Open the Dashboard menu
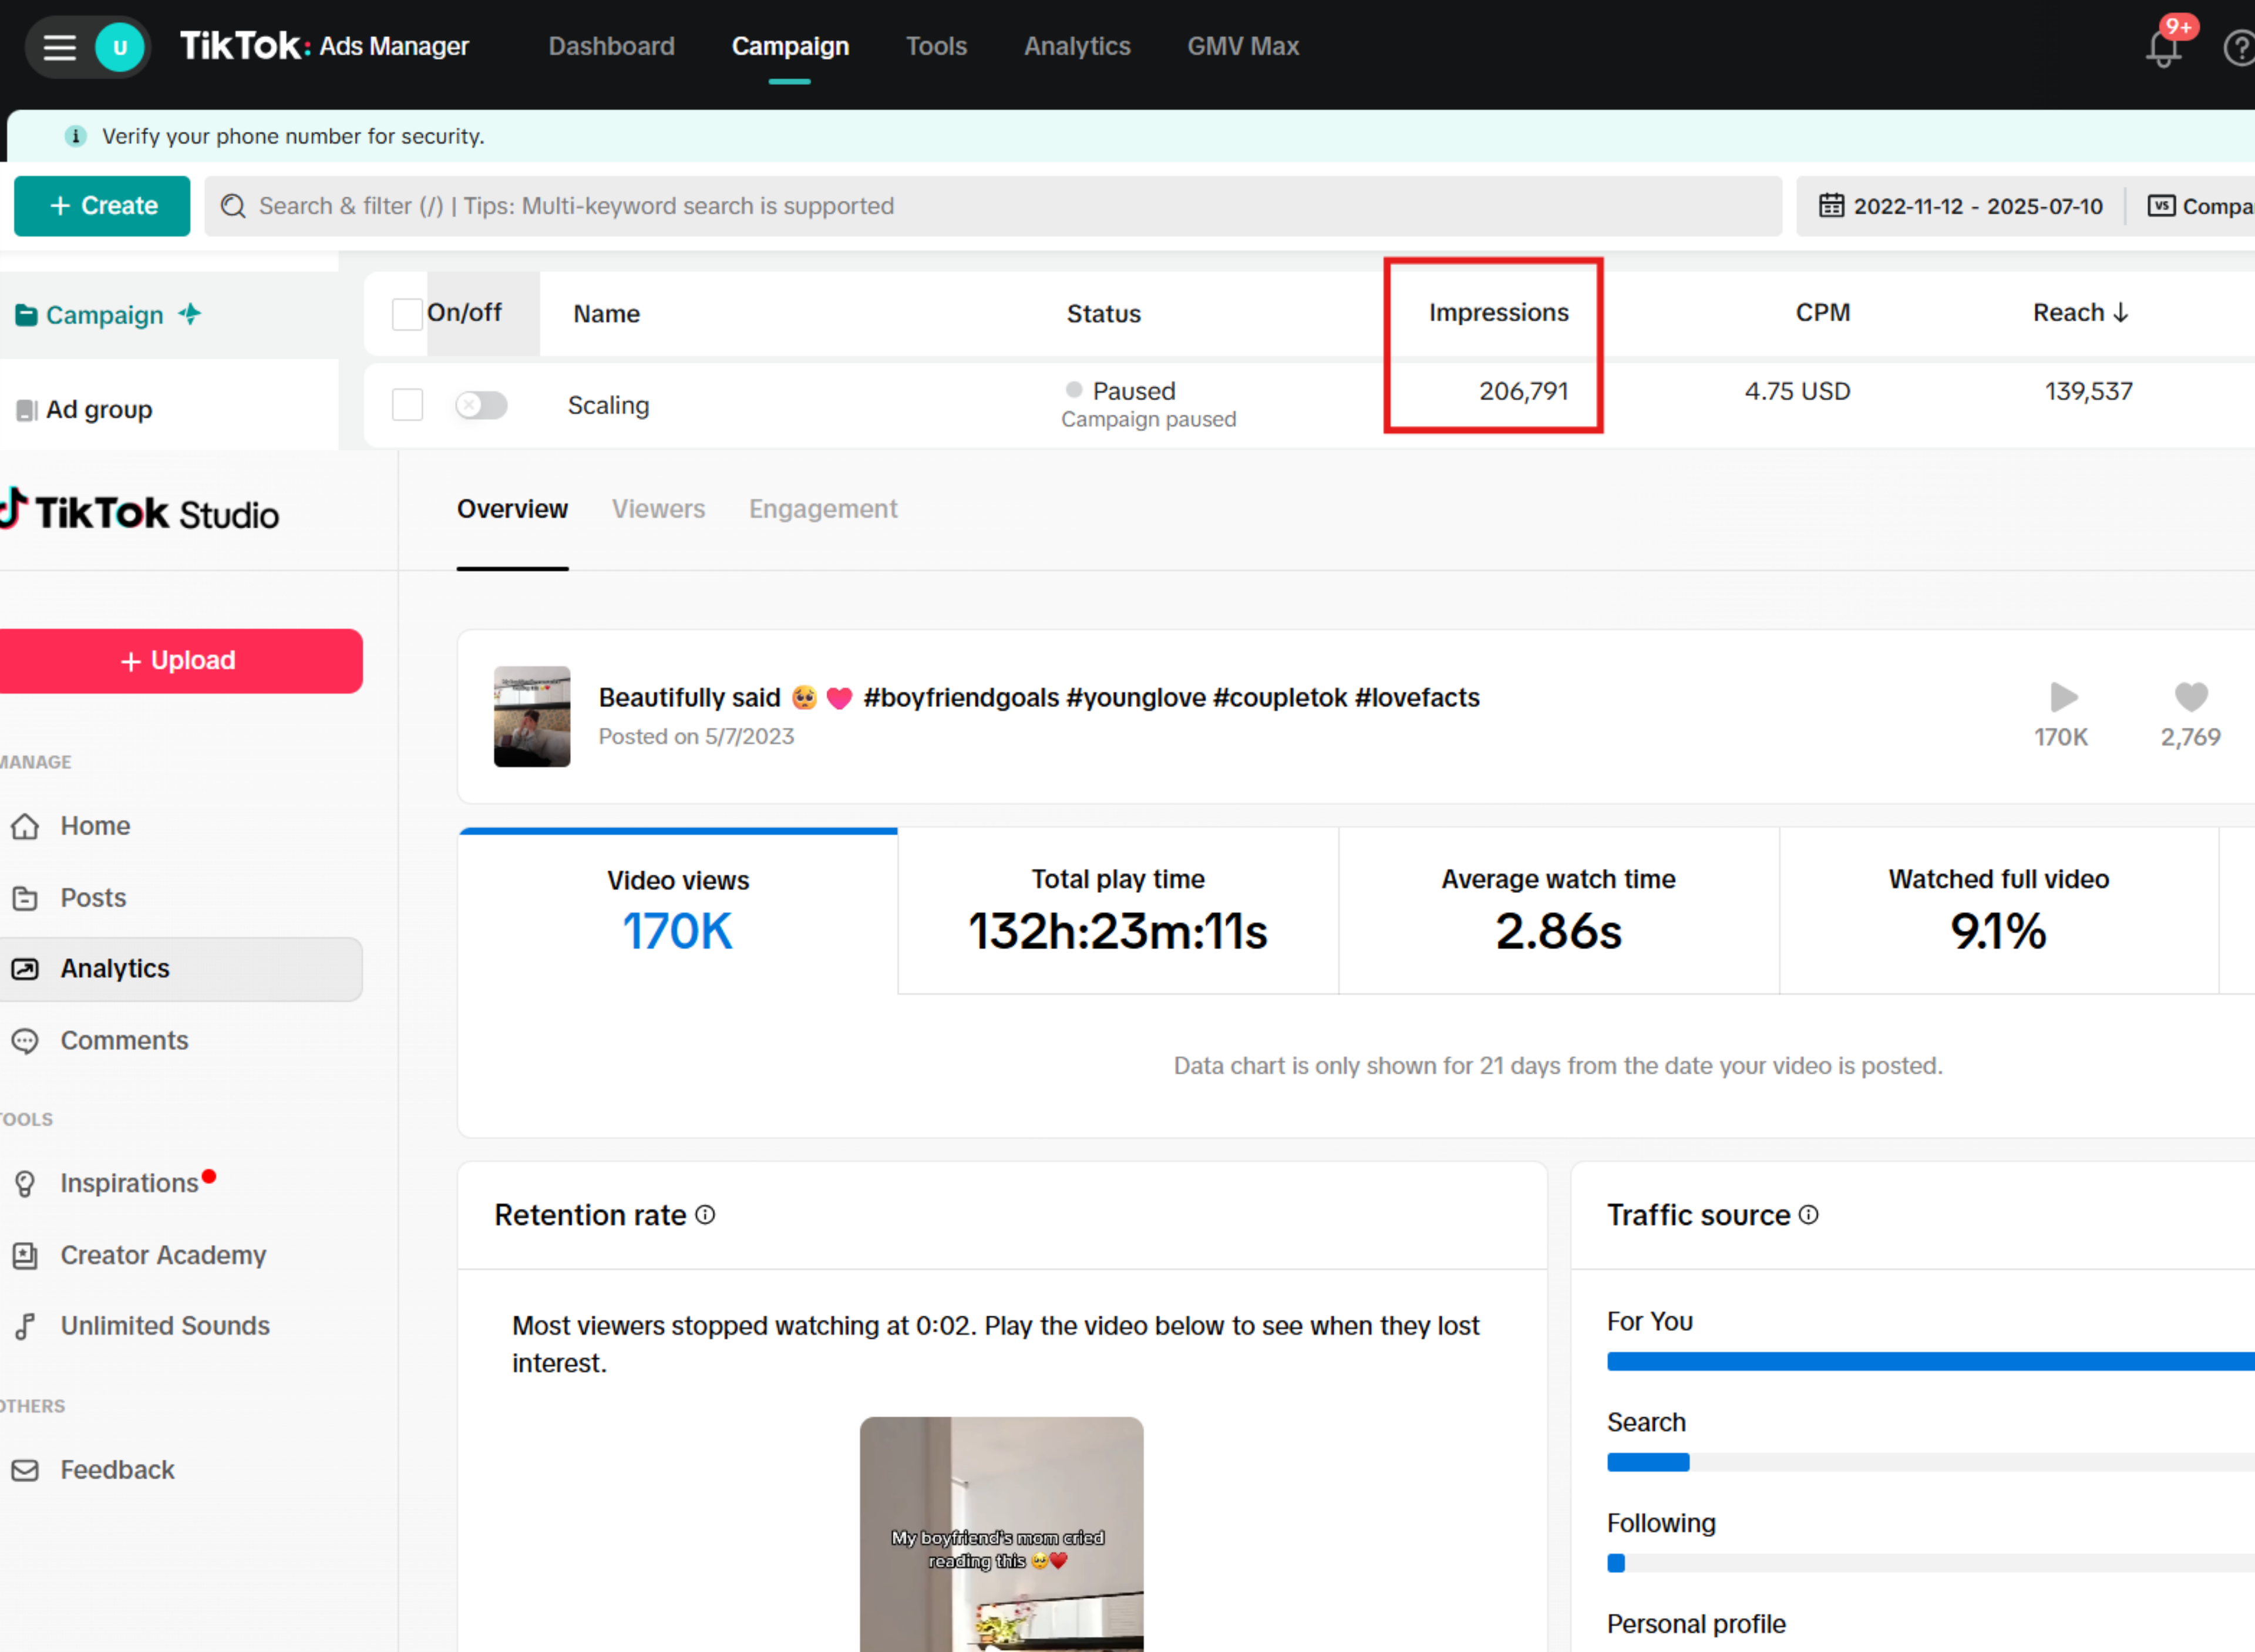The width and height of the screenshot is (2255, 1652). pos(611,47)
